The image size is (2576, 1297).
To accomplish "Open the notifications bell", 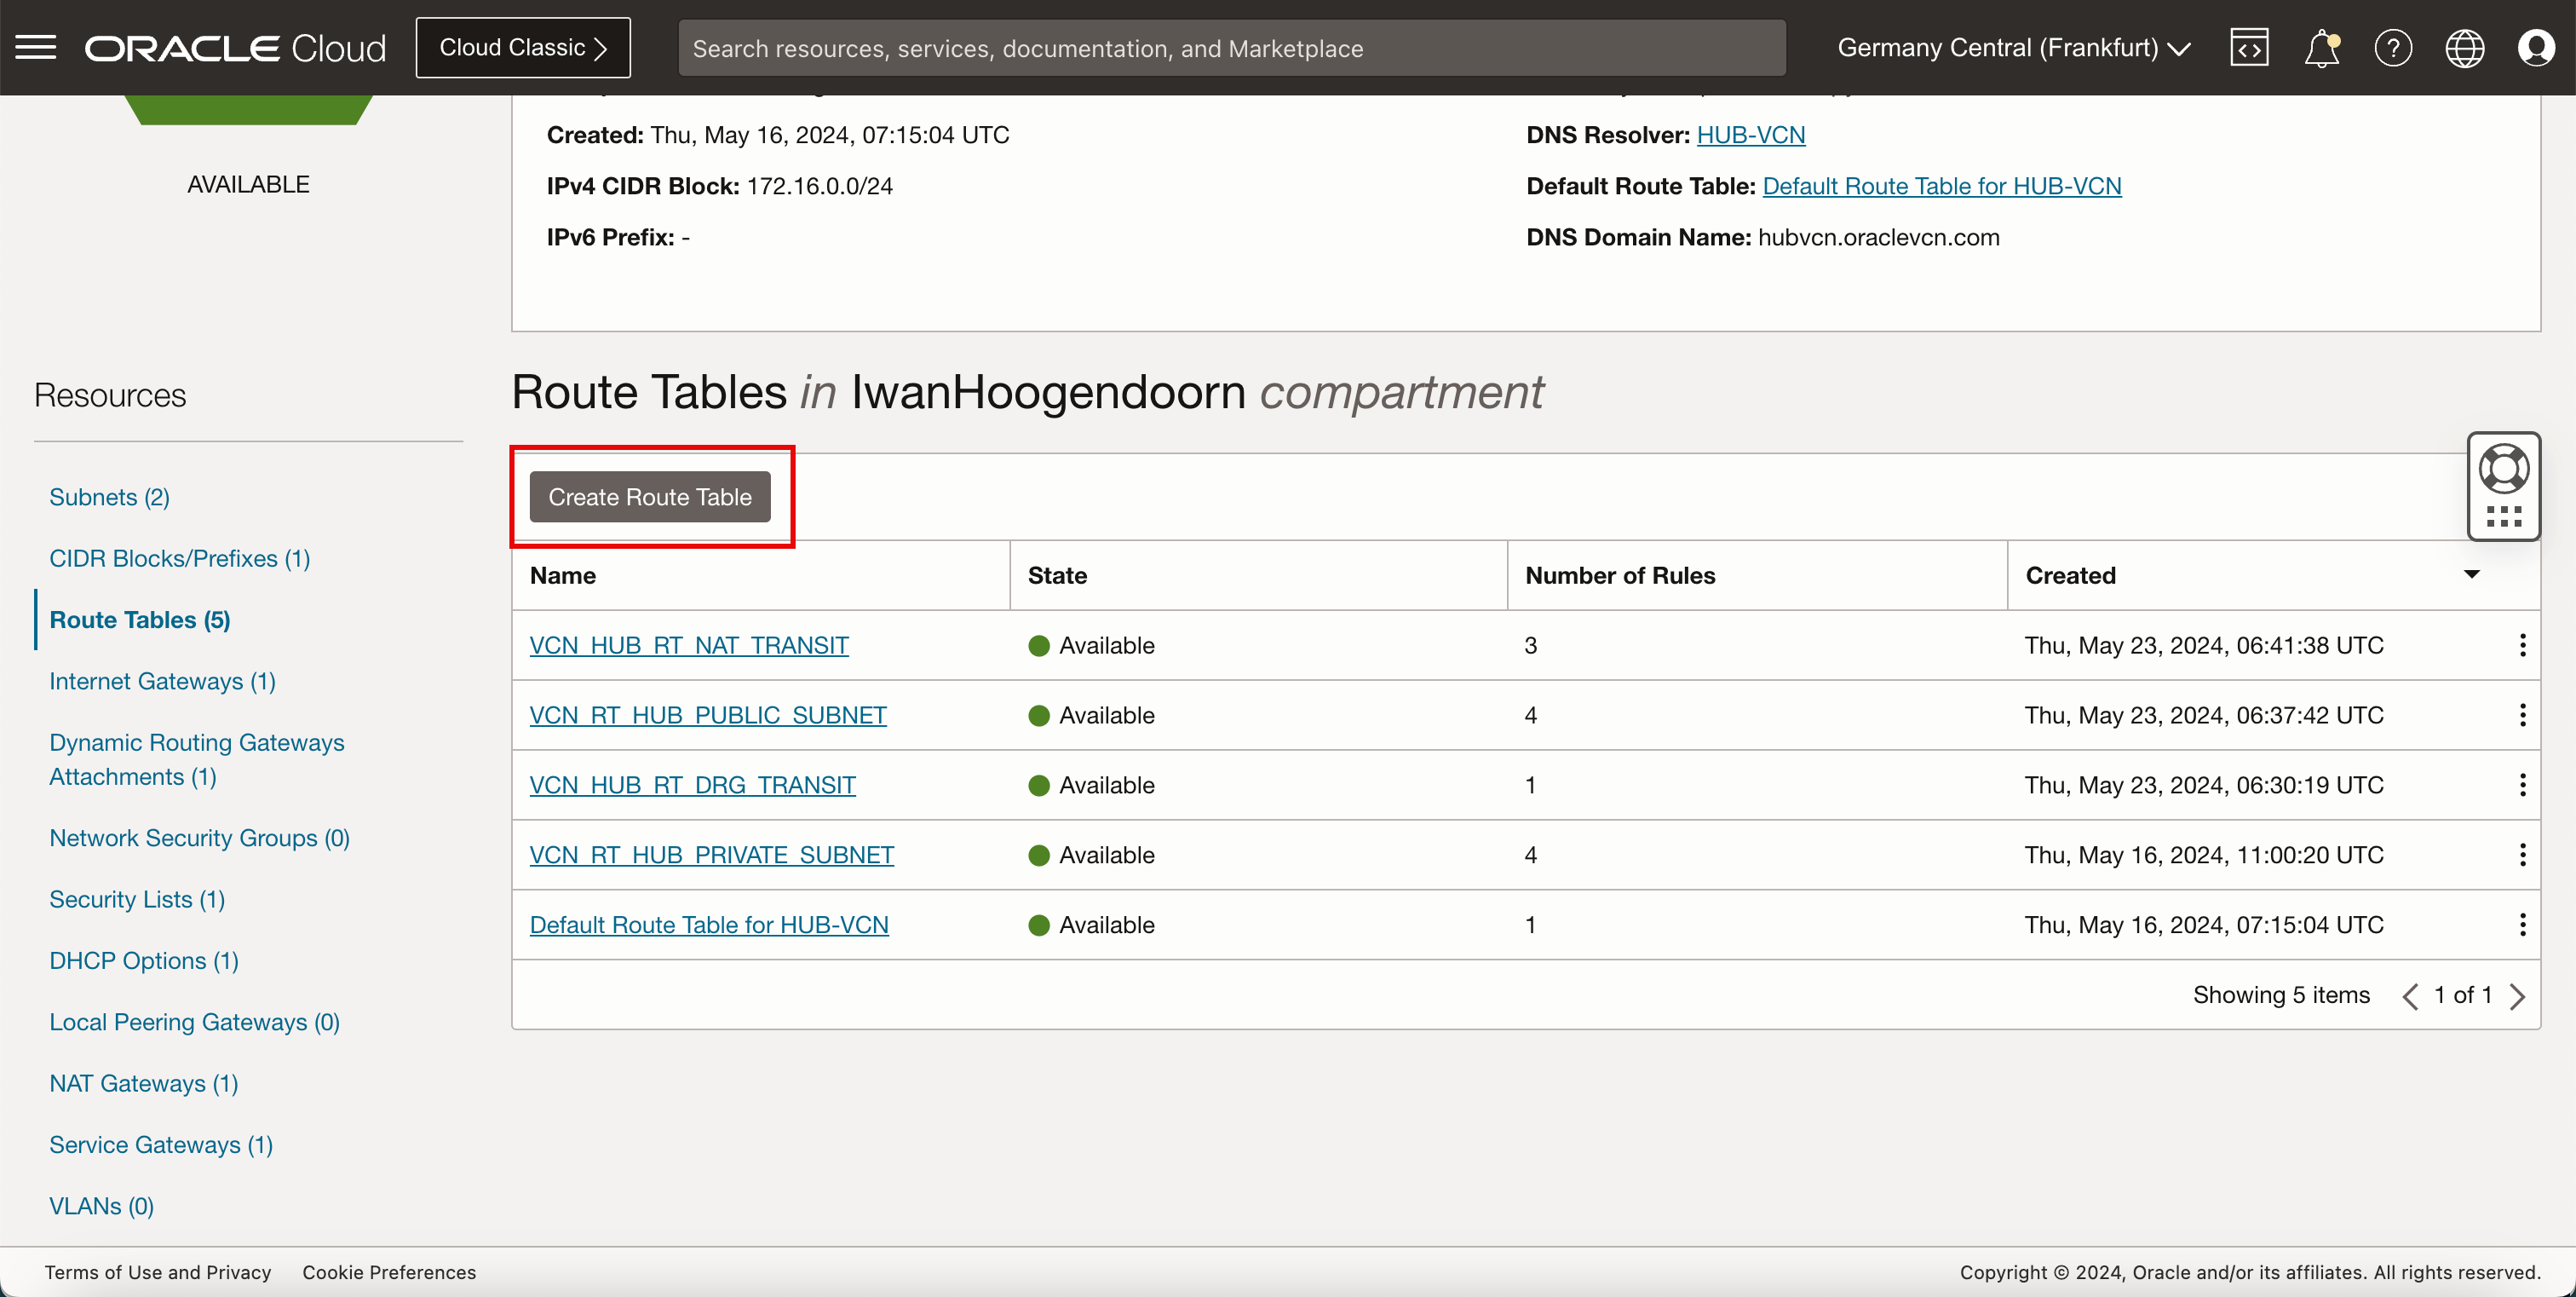I will pos(2321,47).
